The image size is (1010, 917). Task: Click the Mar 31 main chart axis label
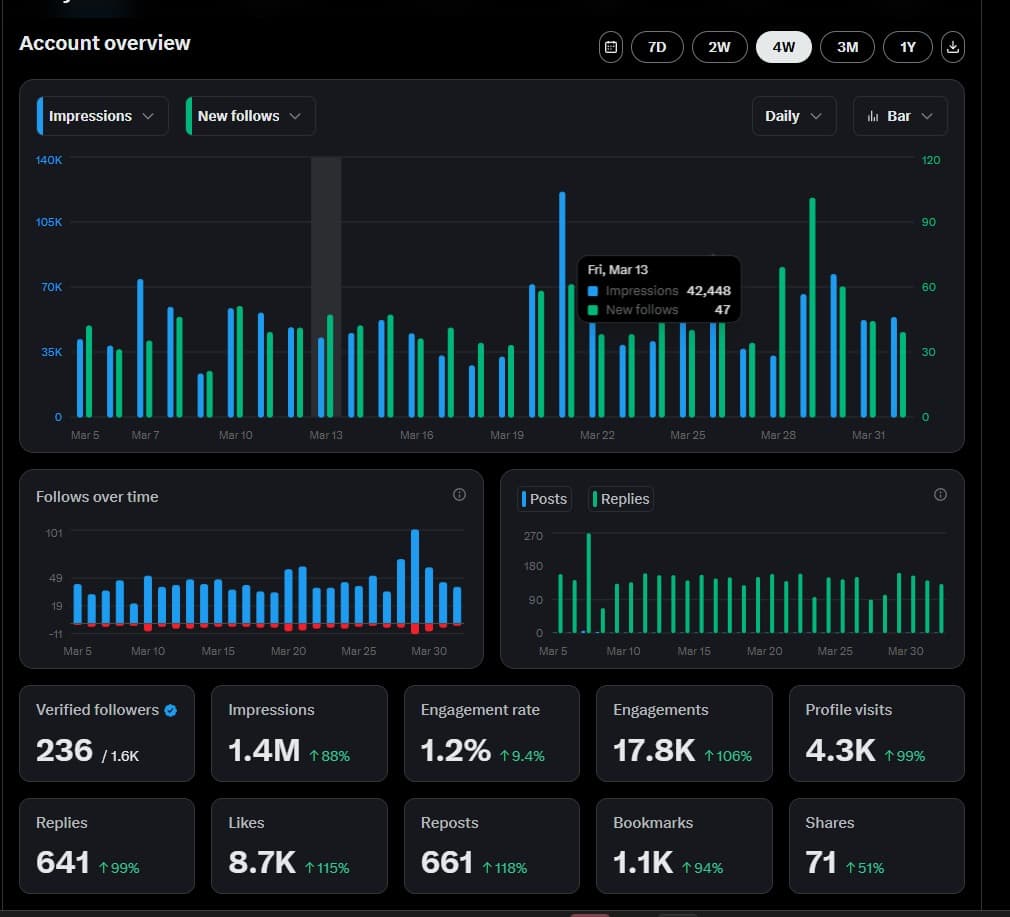point(868,435)
